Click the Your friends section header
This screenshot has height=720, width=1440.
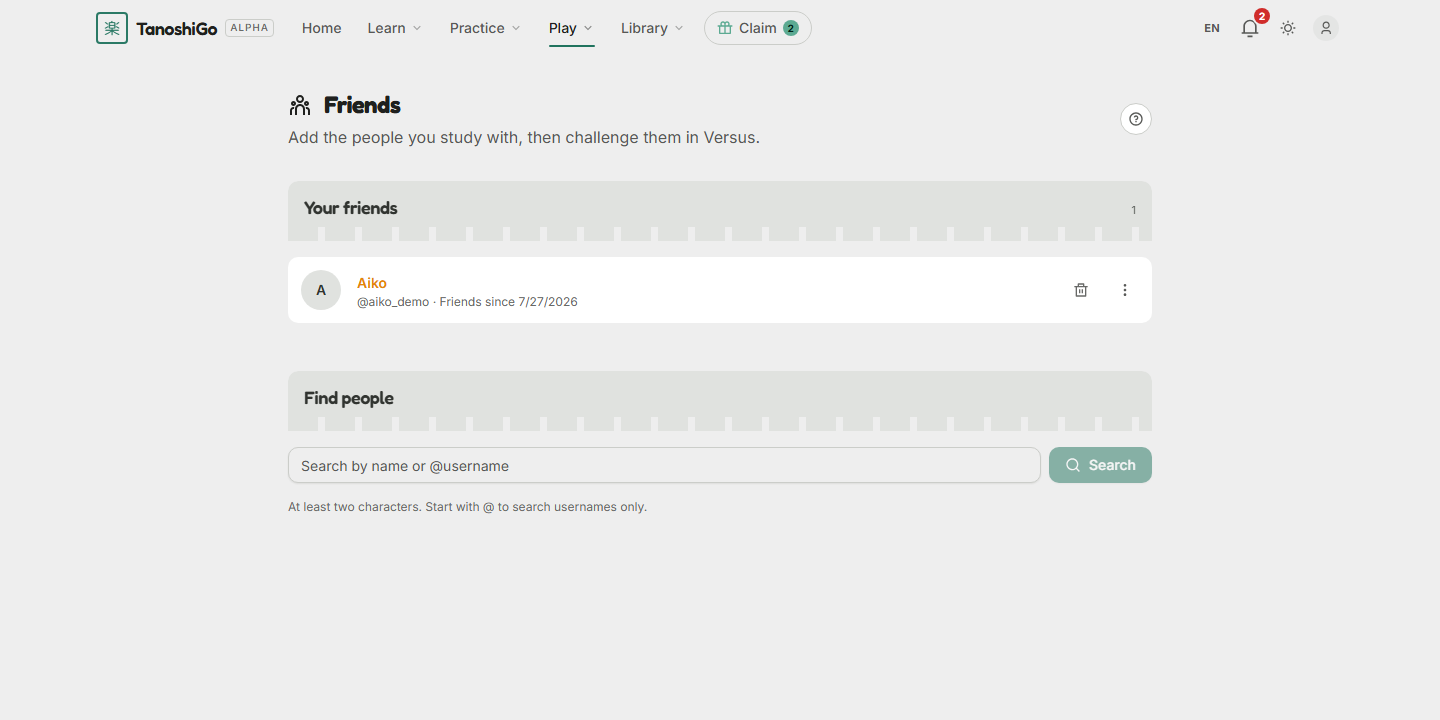point(720,209)
